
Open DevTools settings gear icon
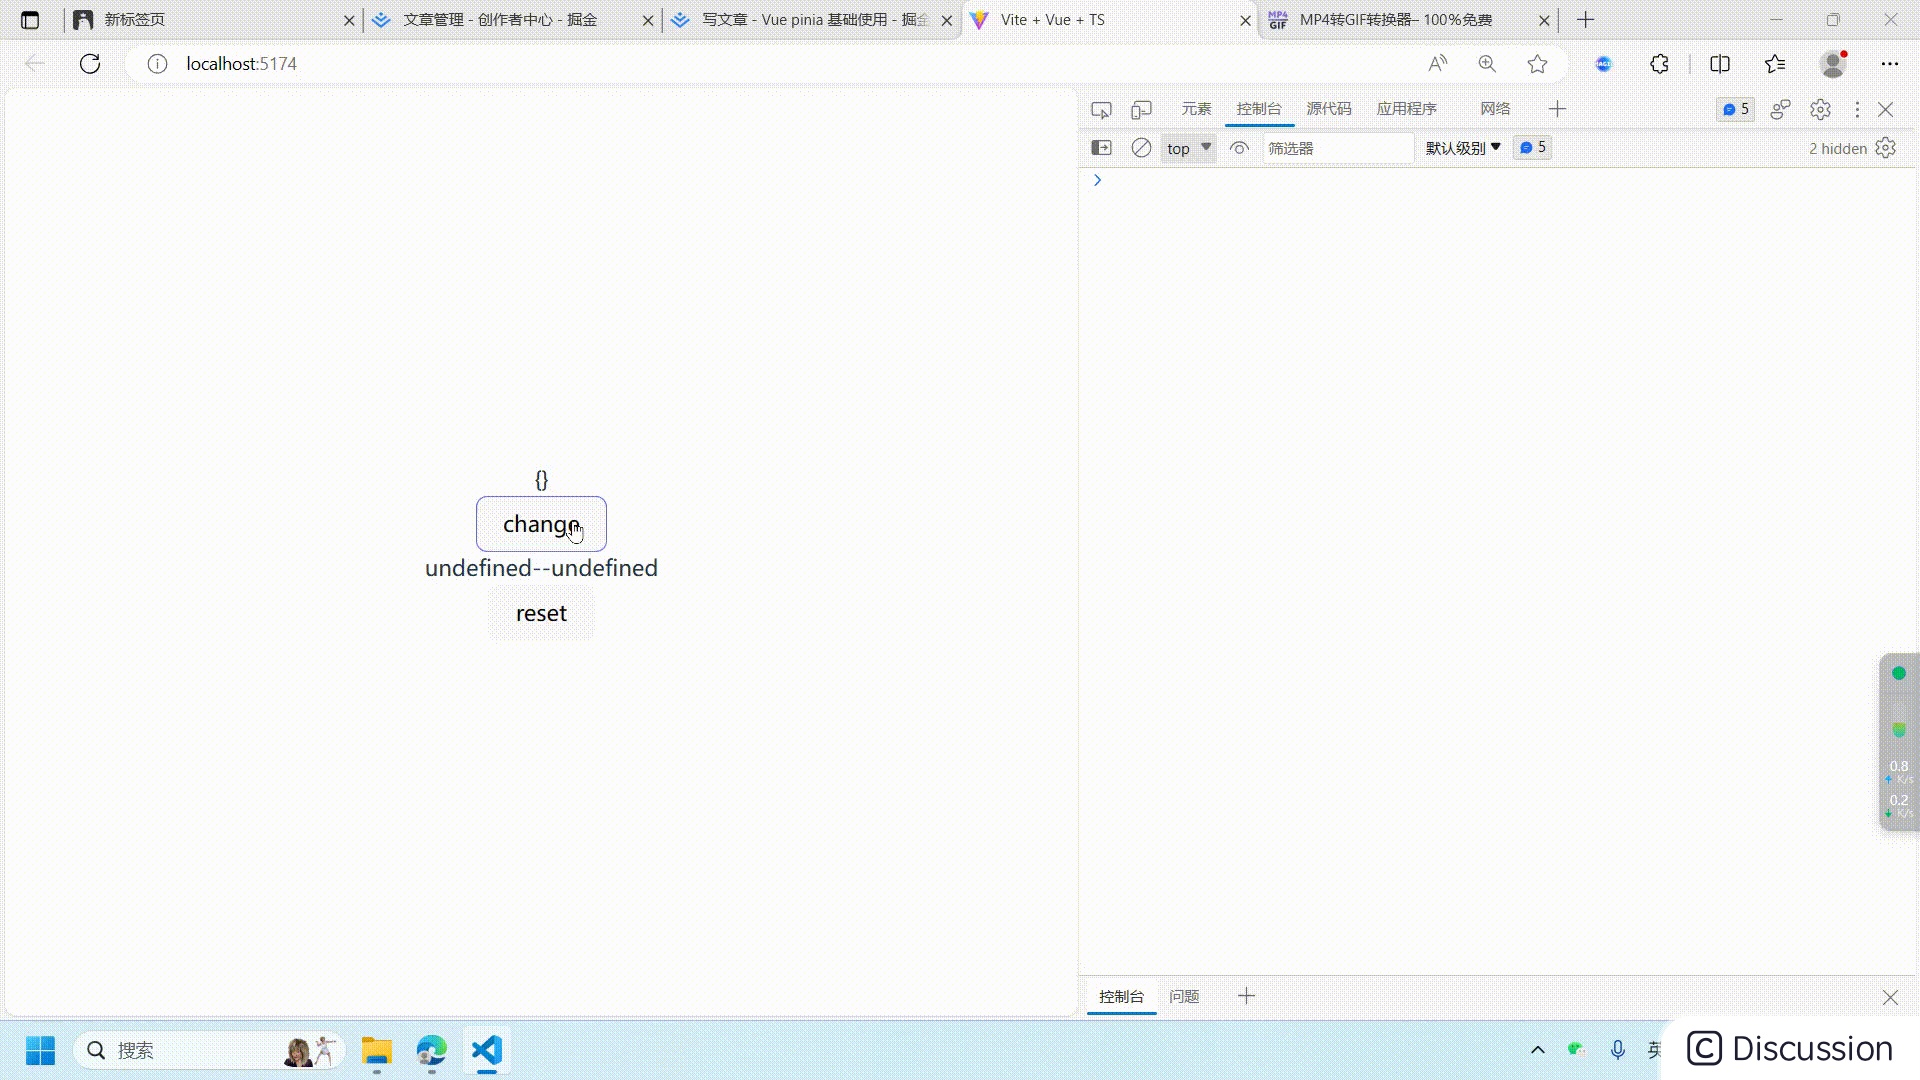point(1820,109)
